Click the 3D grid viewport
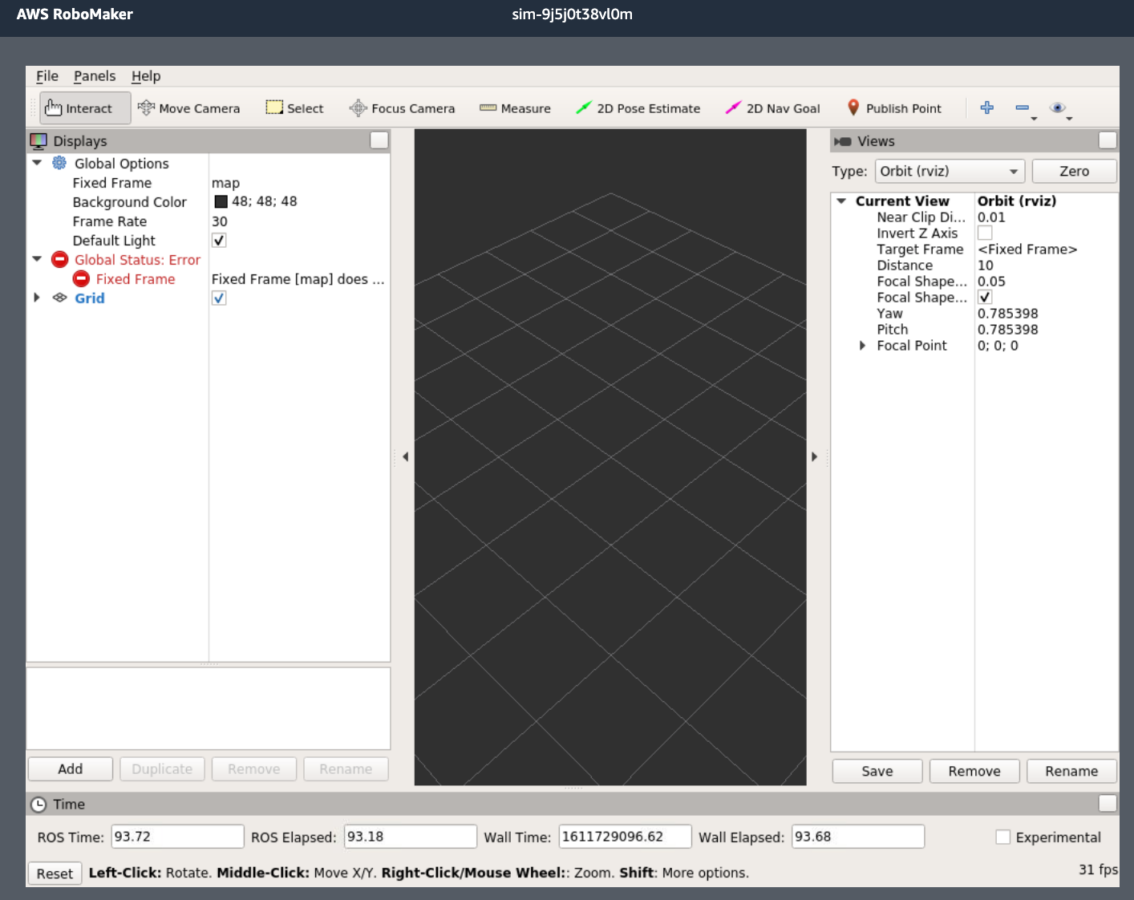 click(x=610, y=457)
